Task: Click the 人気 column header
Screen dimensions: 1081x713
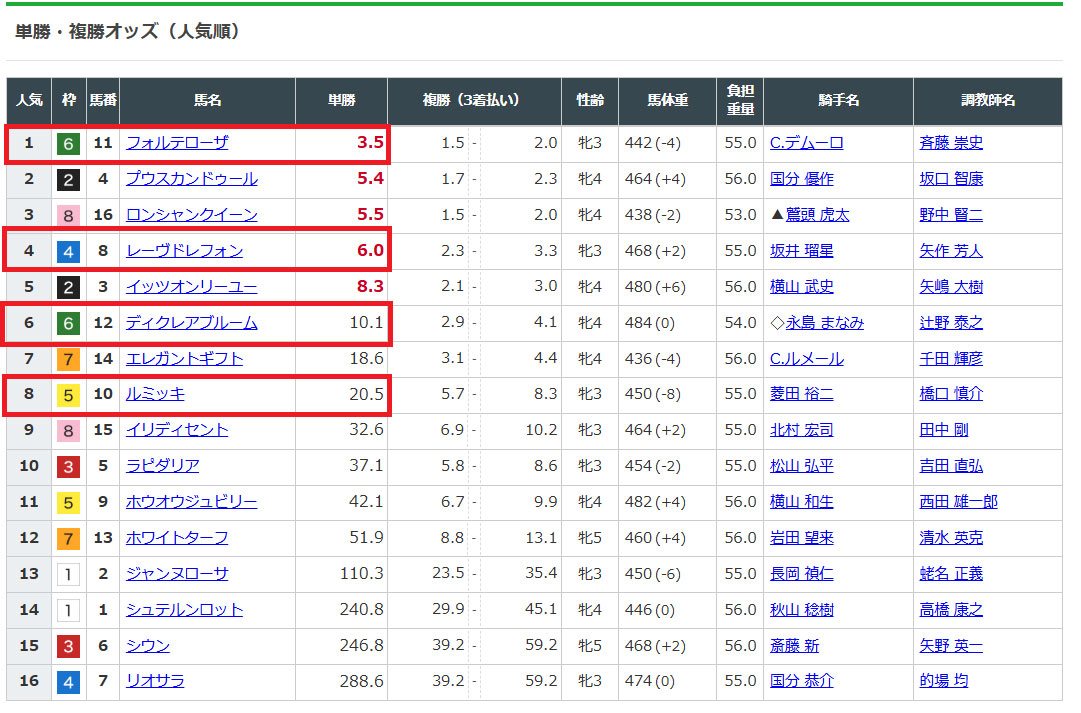Action: pyautogui.click(x=29, y=101)
